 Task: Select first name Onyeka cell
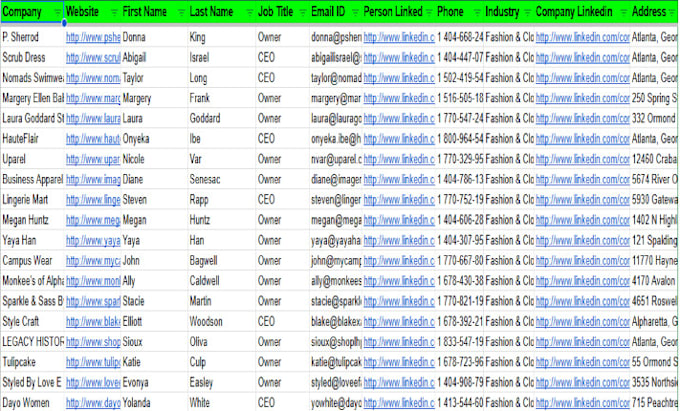click(154, 139)
